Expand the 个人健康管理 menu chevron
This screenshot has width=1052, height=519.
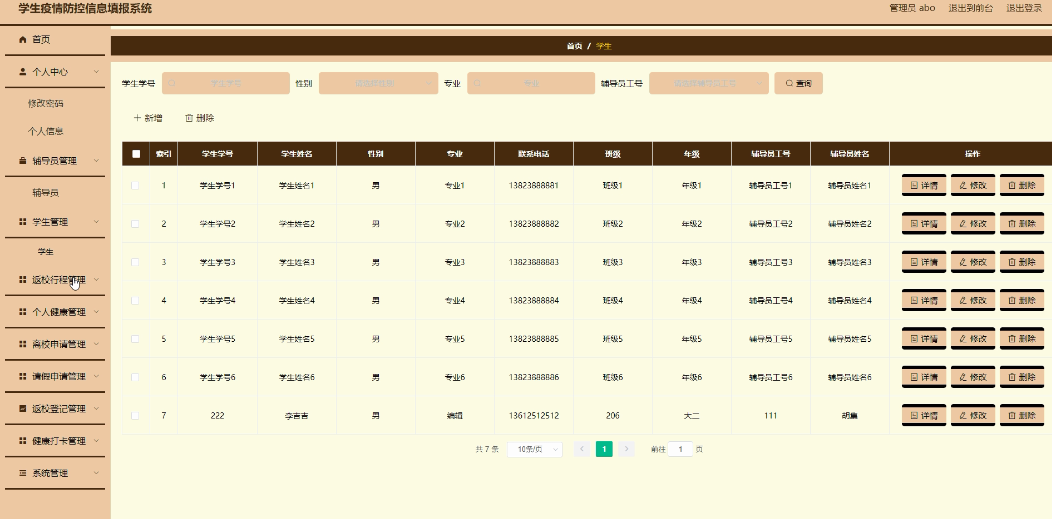[x=97, y=312]
